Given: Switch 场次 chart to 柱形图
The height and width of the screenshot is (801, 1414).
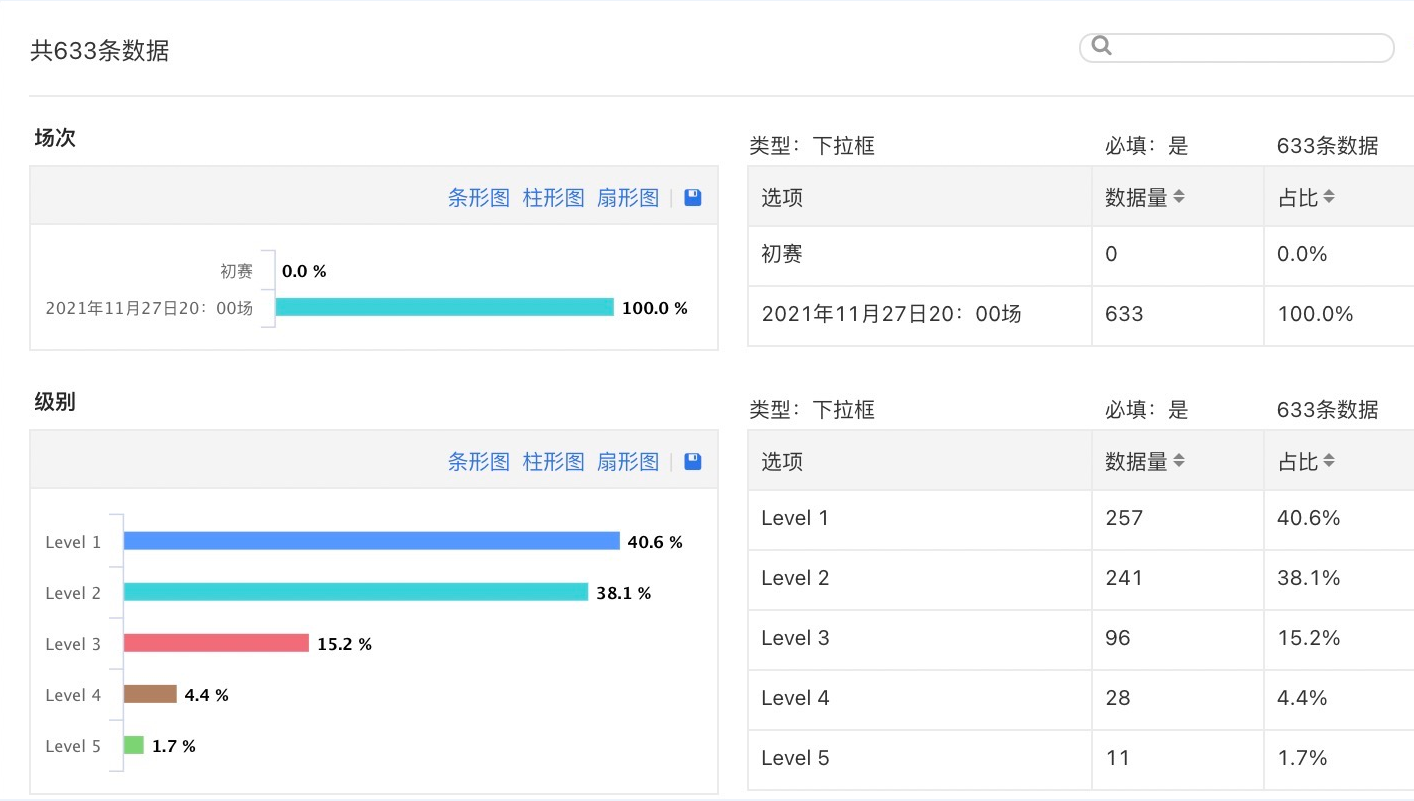Looking at the screenshot, I should (x=553, y=198).
